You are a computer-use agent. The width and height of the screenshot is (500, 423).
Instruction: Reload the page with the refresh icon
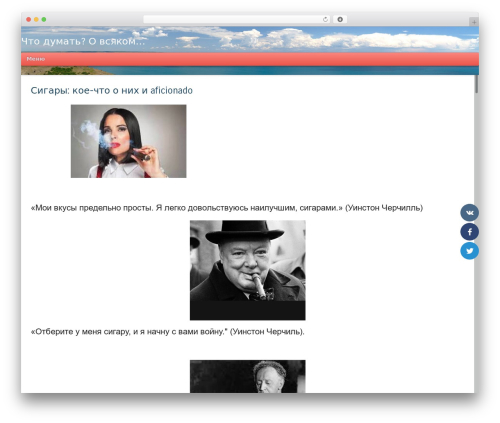325,19
